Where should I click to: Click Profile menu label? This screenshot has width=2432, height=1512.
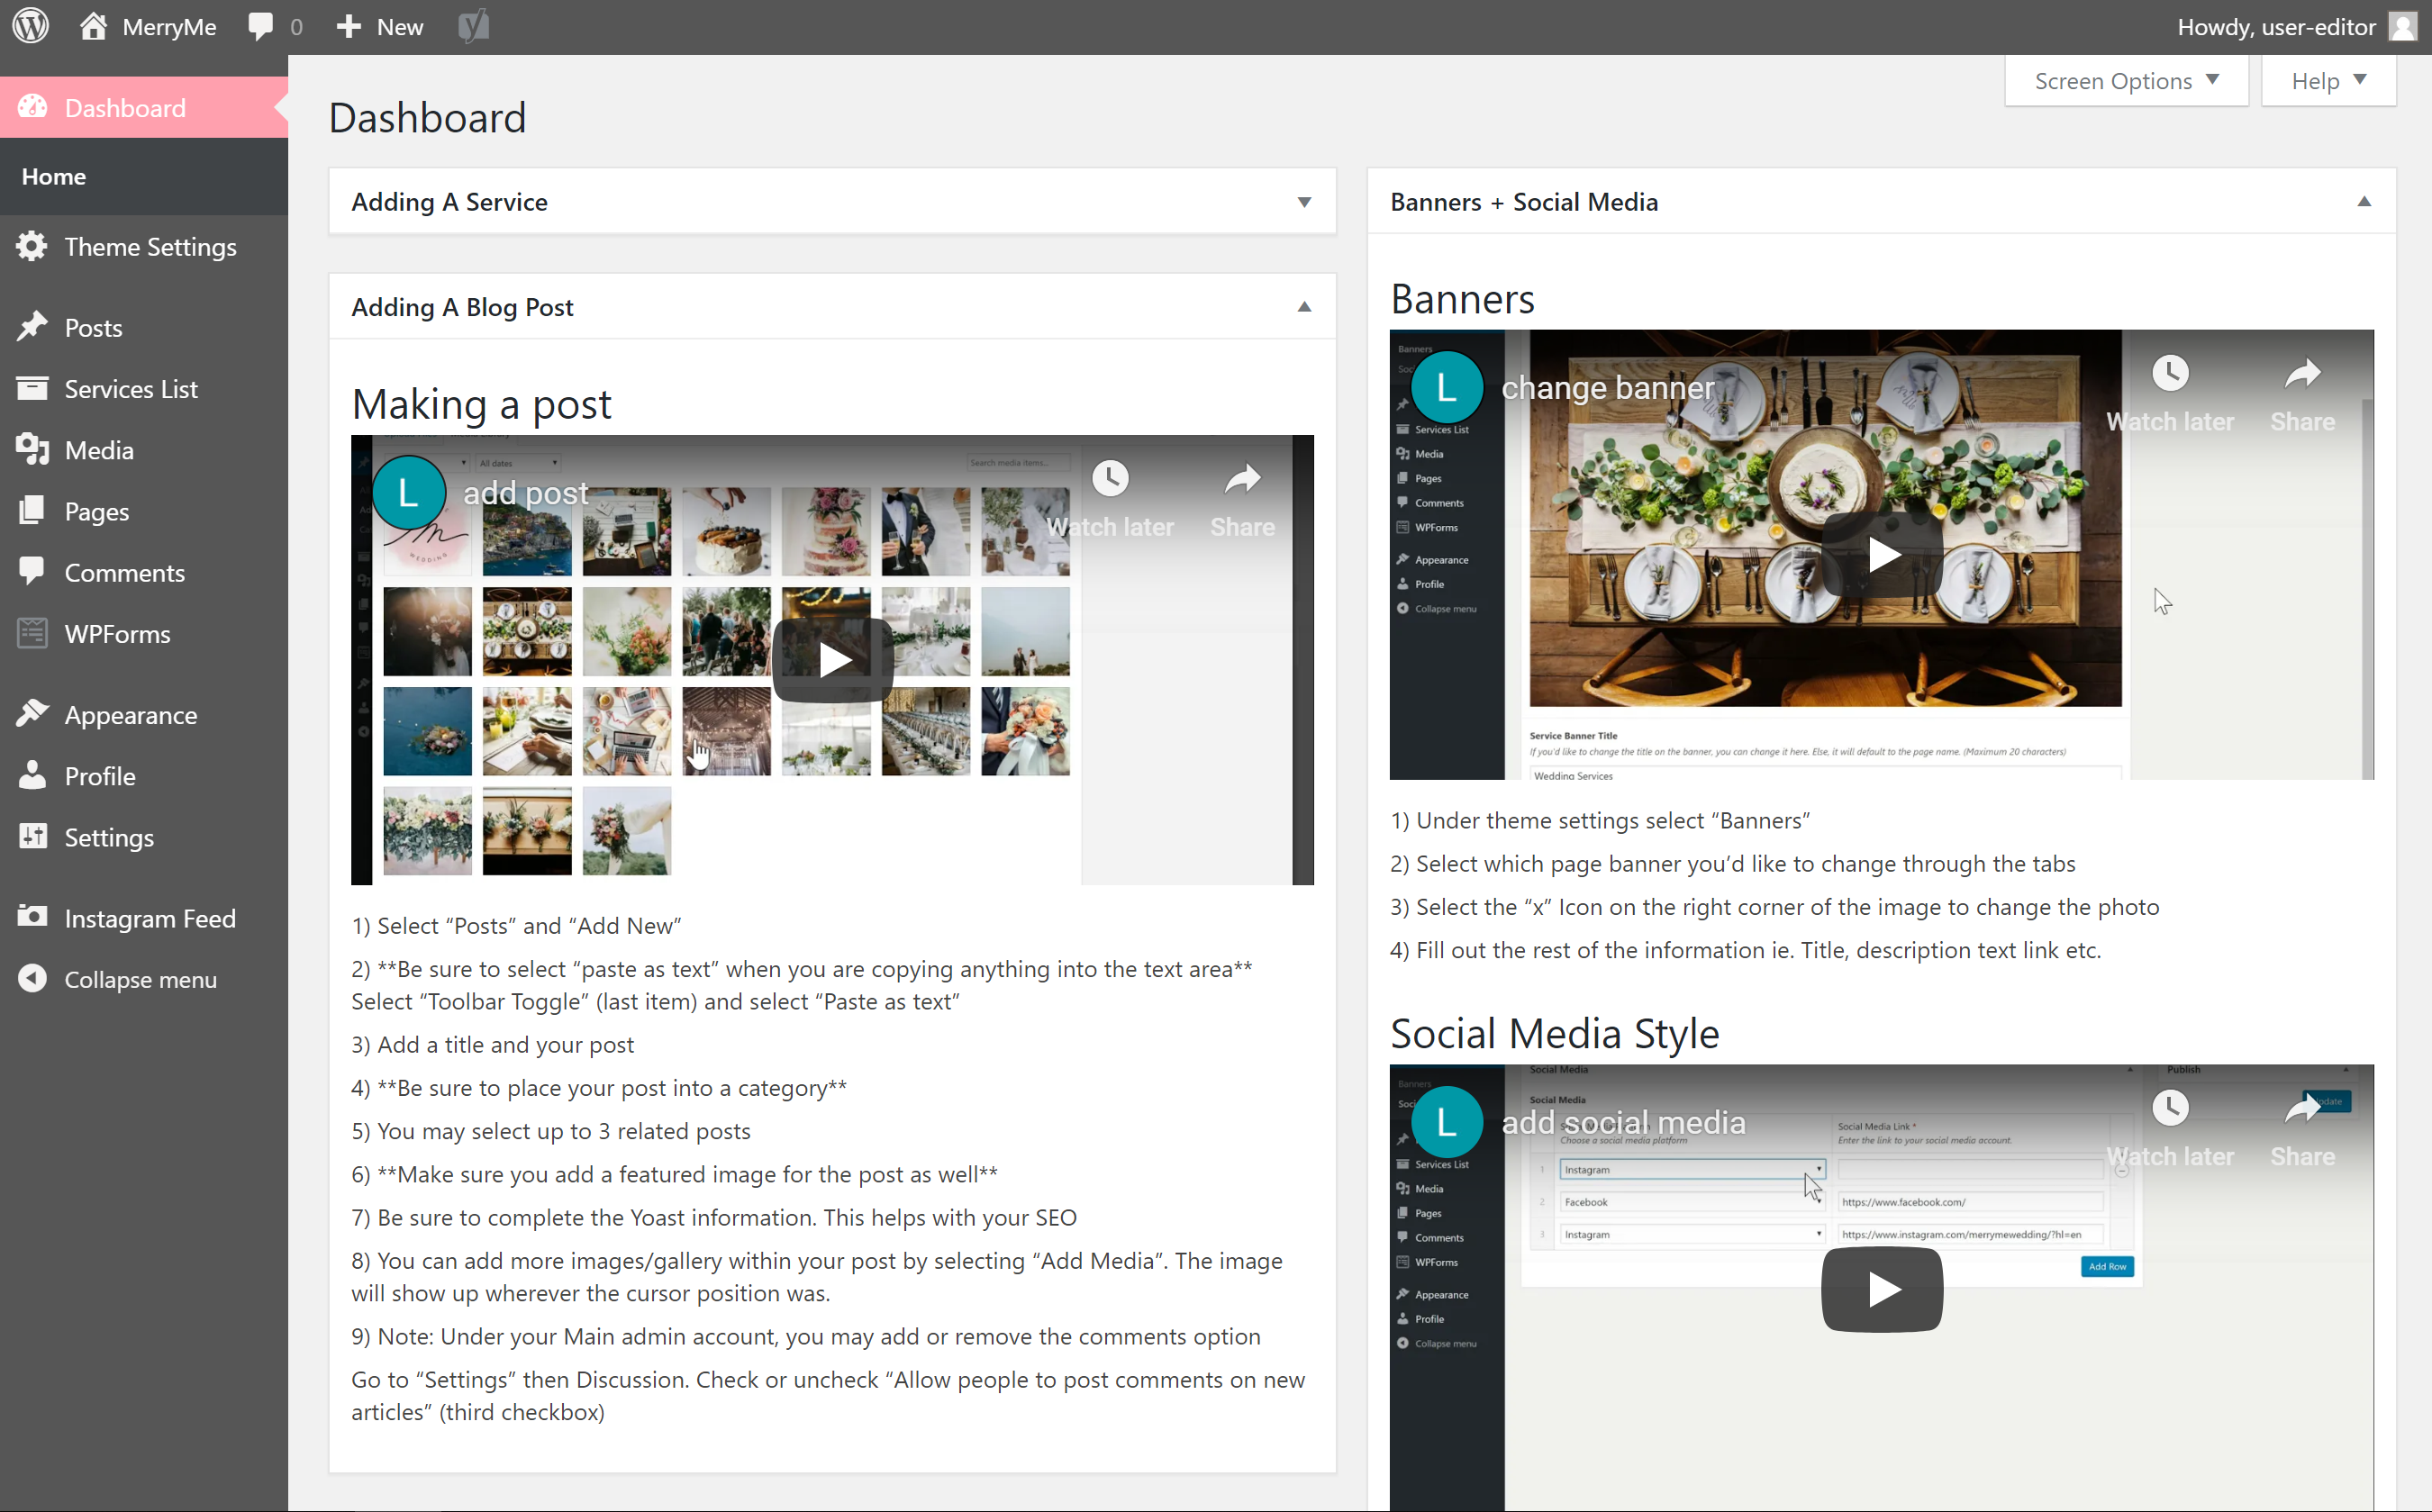tap(100, 776)
